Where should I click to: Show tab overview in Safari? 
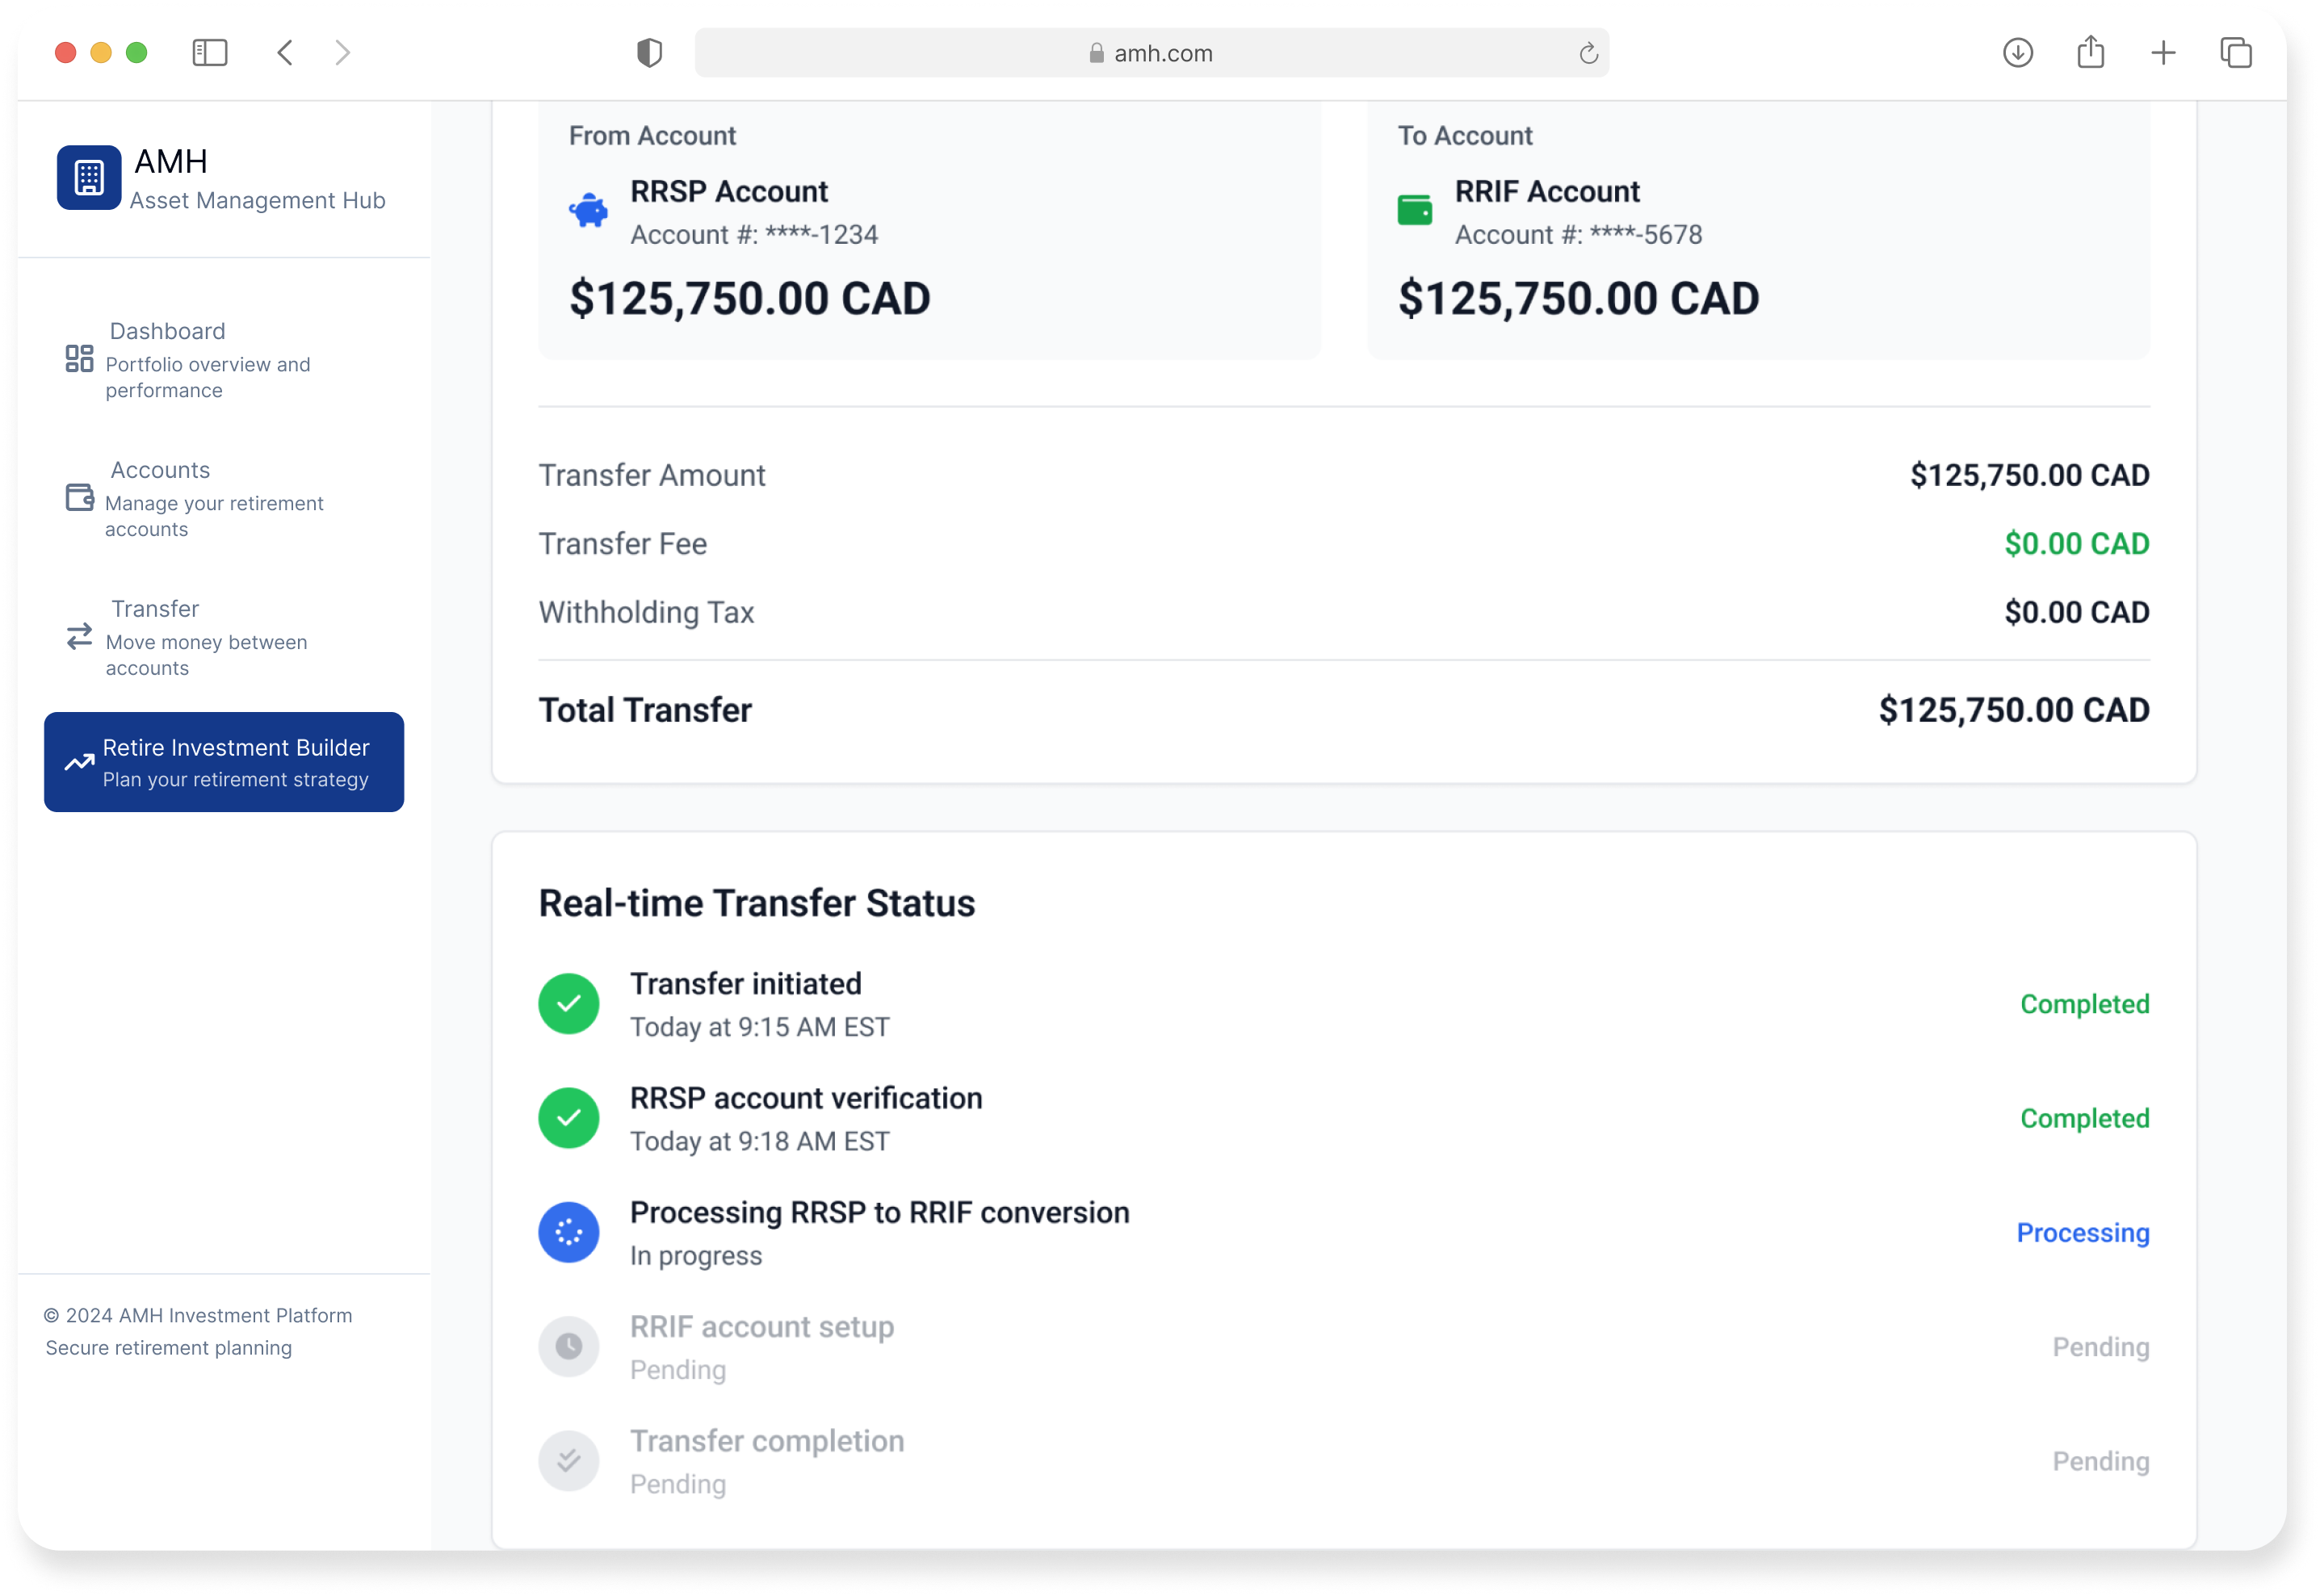point(2236,53)
